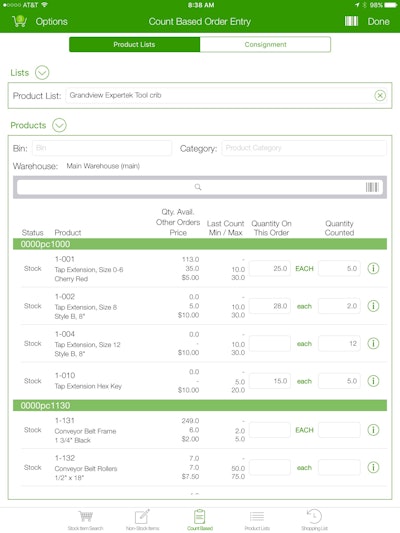Screen dimensions: 400x533
Task: Switch to the Product Lists tab
Action: point(135,45)
